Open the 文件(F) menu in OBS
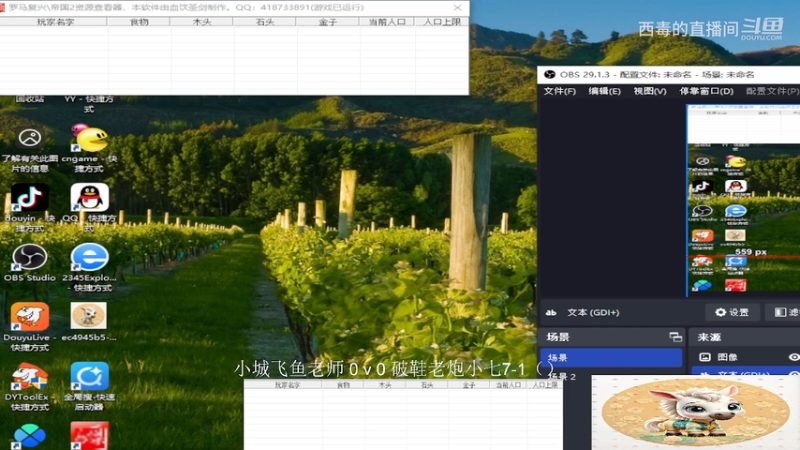The height and width of the screenshot is (450, 800). tap(560, 91)
